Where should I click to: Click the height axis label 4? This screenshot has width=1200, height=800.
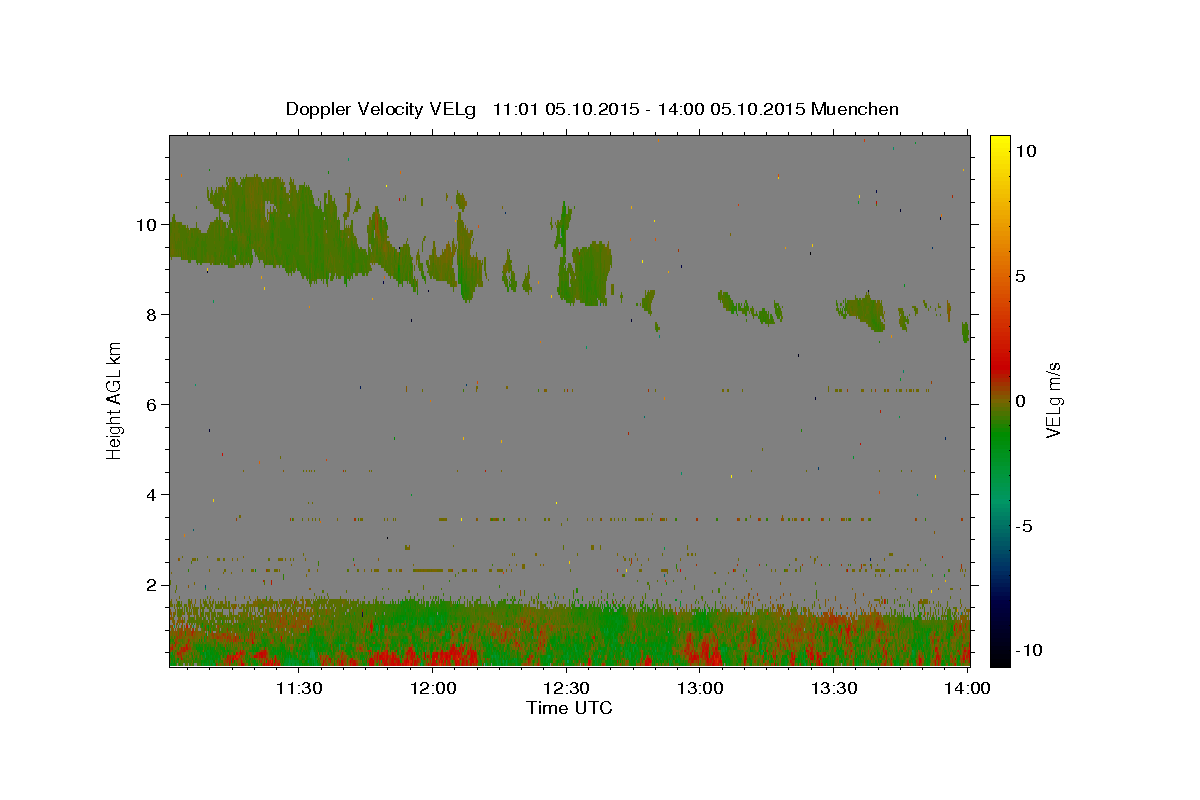click(151, 494)
